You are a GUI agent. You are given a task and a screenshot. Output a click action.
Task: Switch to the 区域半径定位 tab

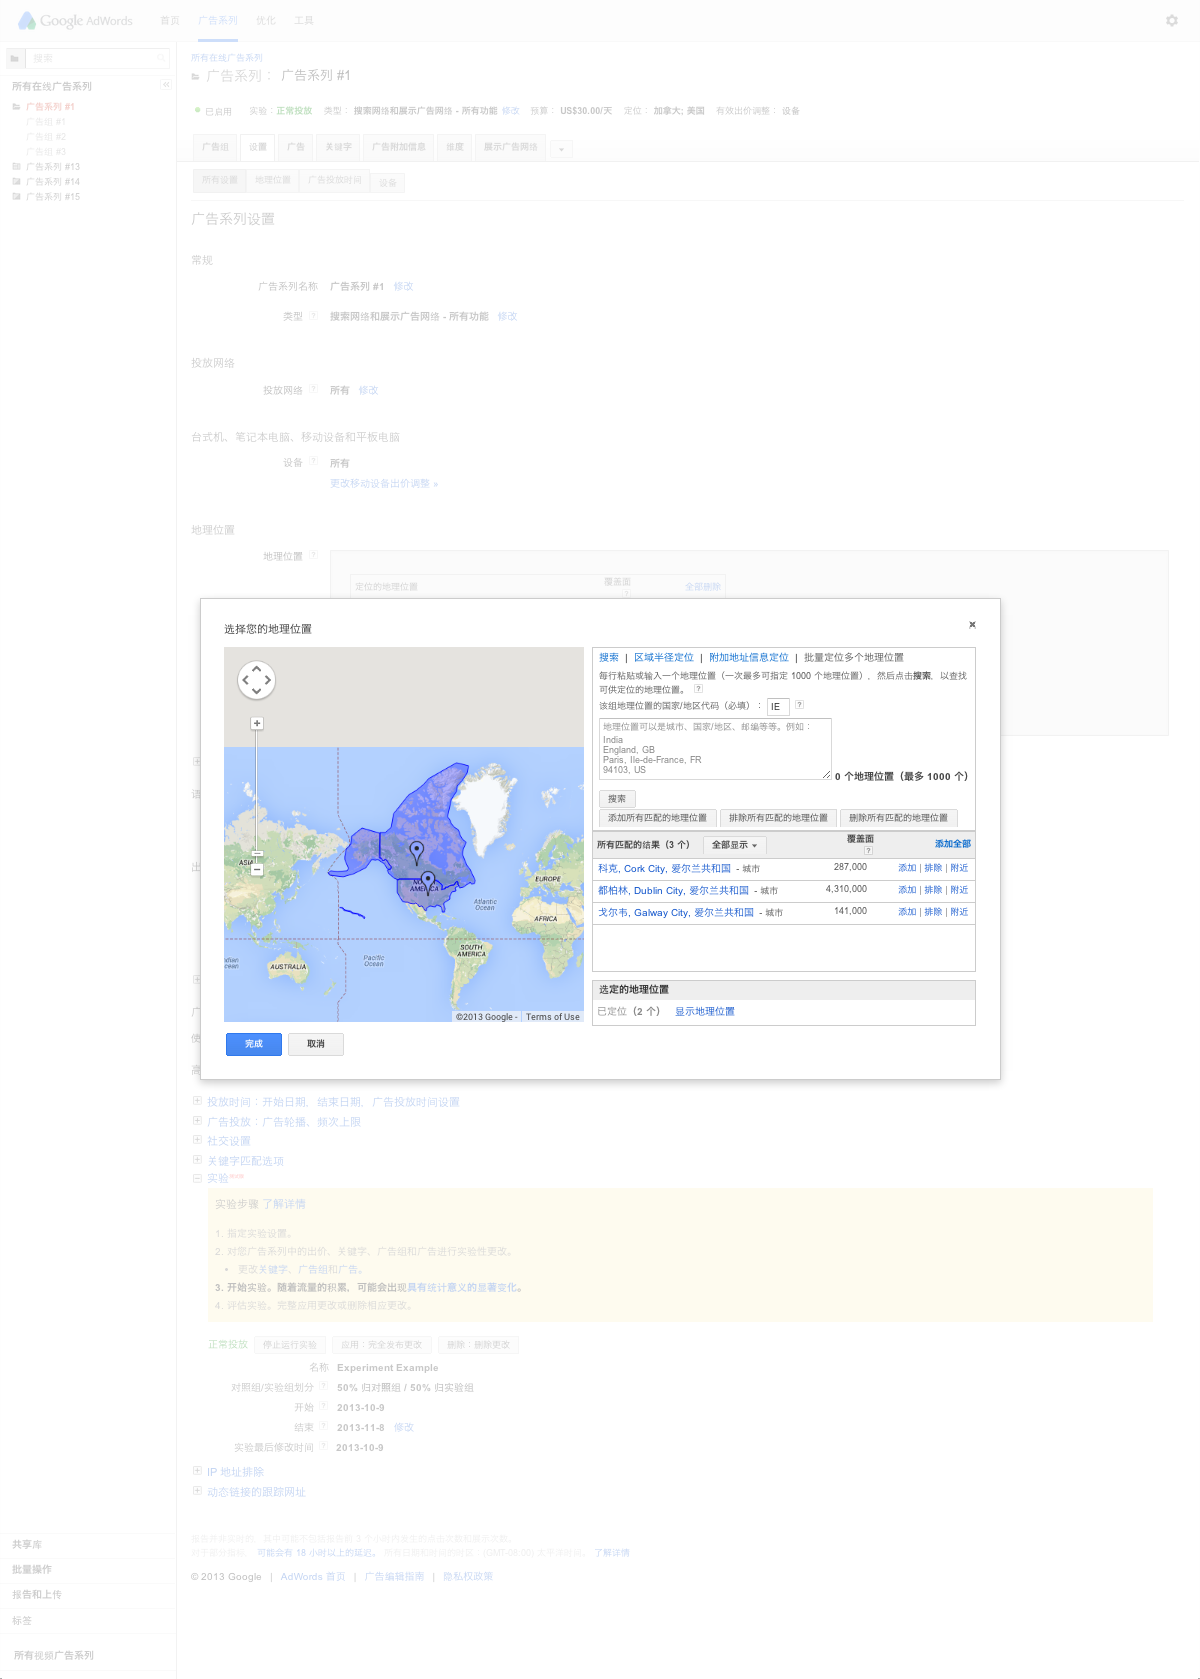664,658
